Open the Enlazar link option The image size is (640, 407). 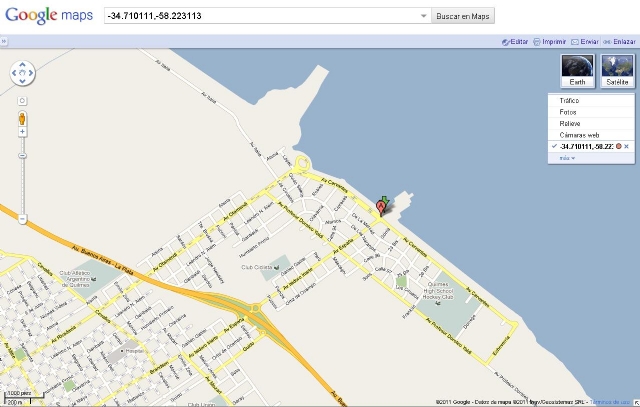point(620,42)
